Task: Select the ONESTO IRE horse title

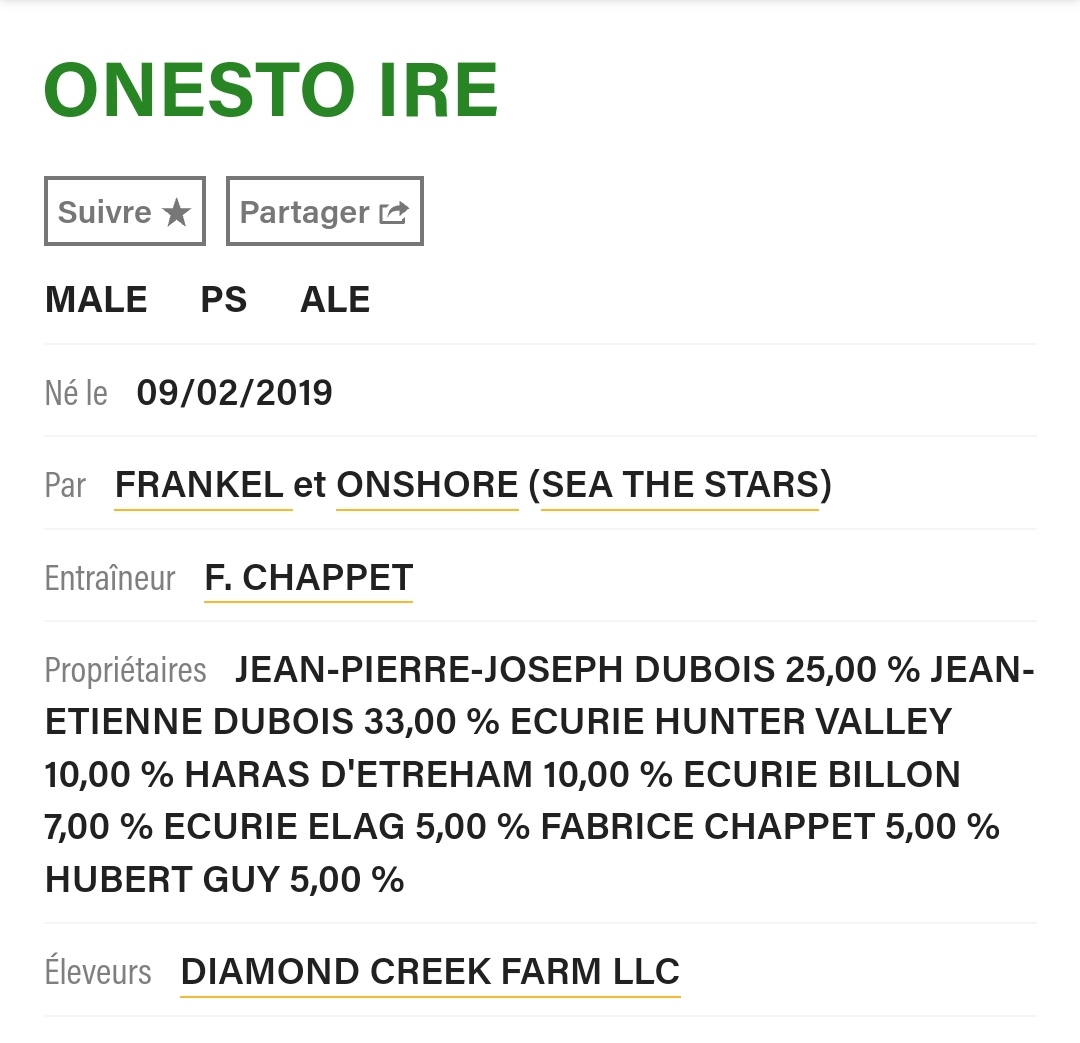Action: coord(271,90)
